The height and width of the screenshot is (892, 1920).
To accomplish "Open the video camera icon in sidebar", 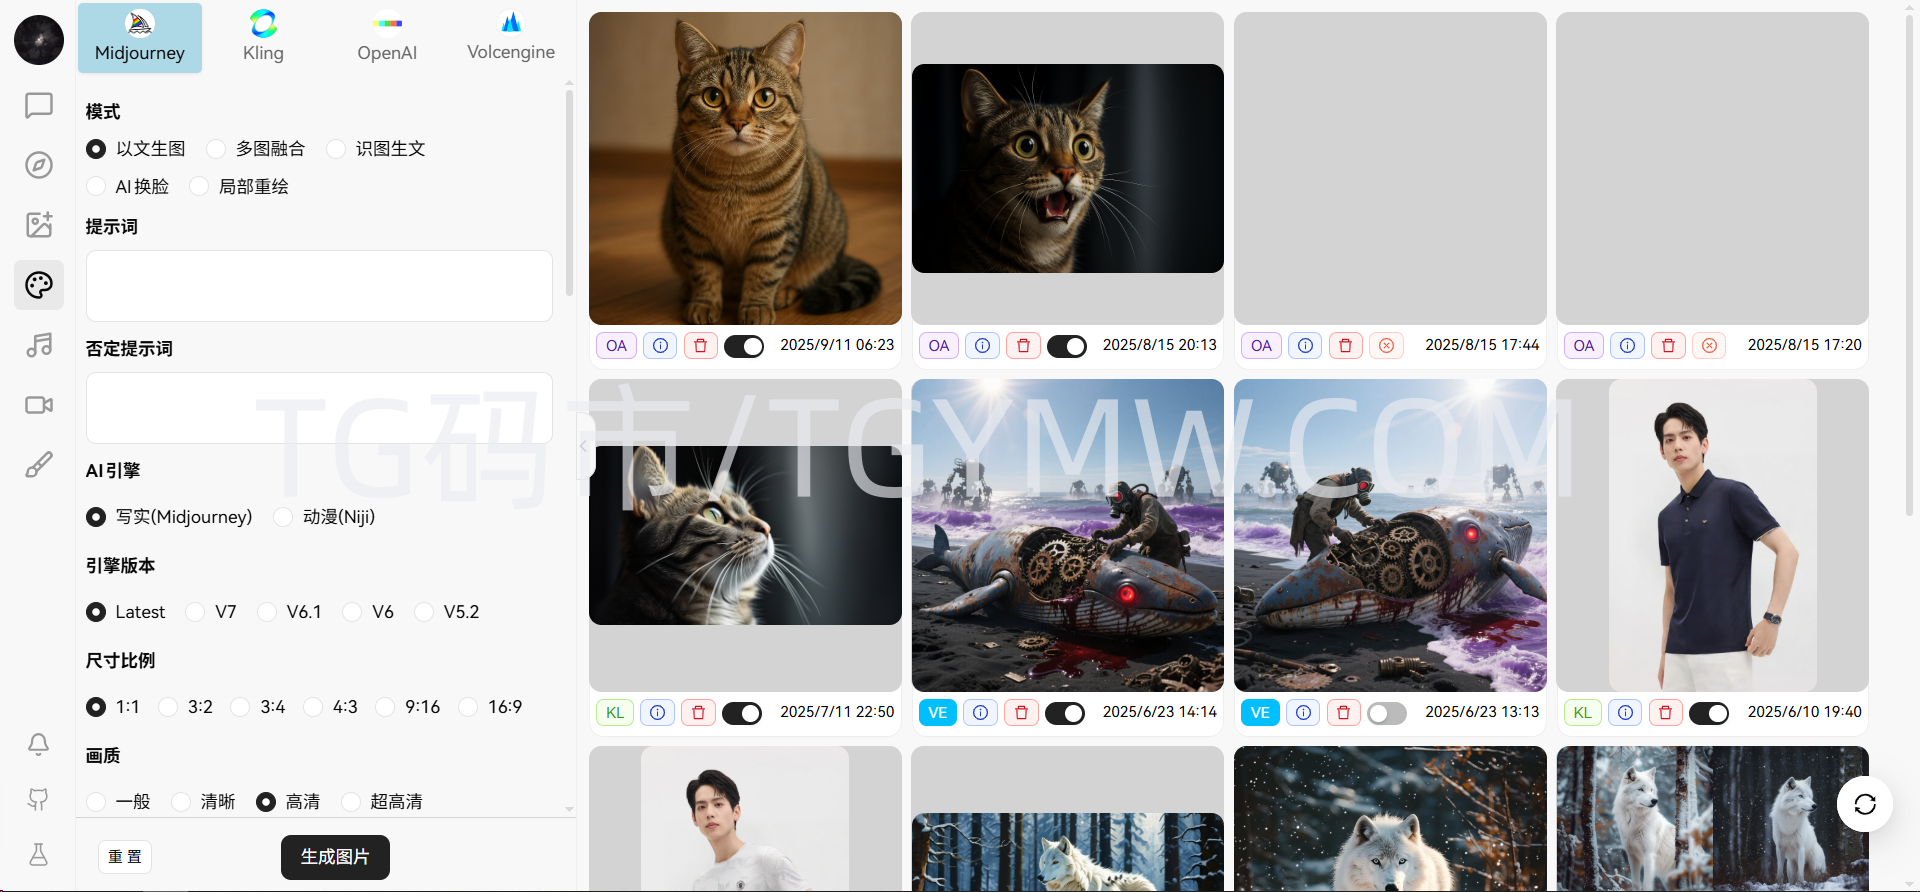I will [39, 405].
